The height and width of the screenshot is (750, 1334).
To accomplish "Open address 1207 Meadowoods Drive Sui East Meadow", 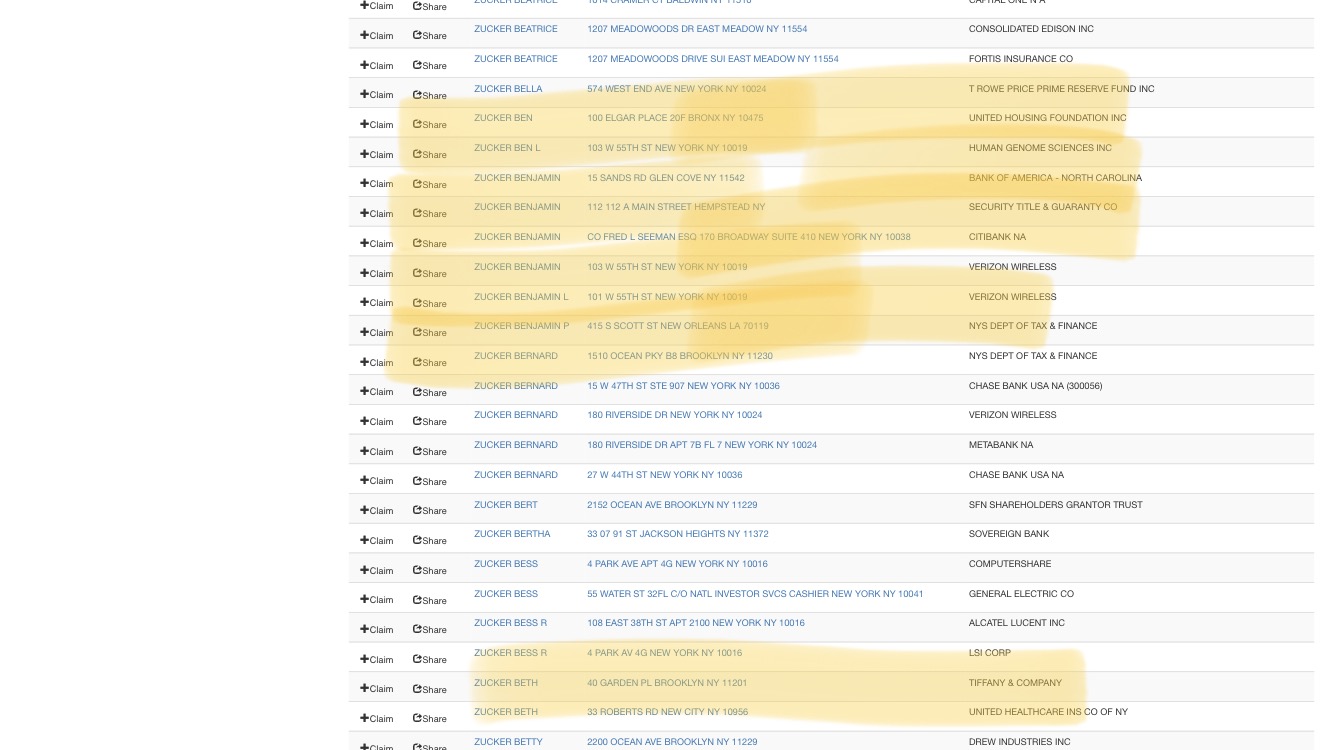I will tap(713, 59).
